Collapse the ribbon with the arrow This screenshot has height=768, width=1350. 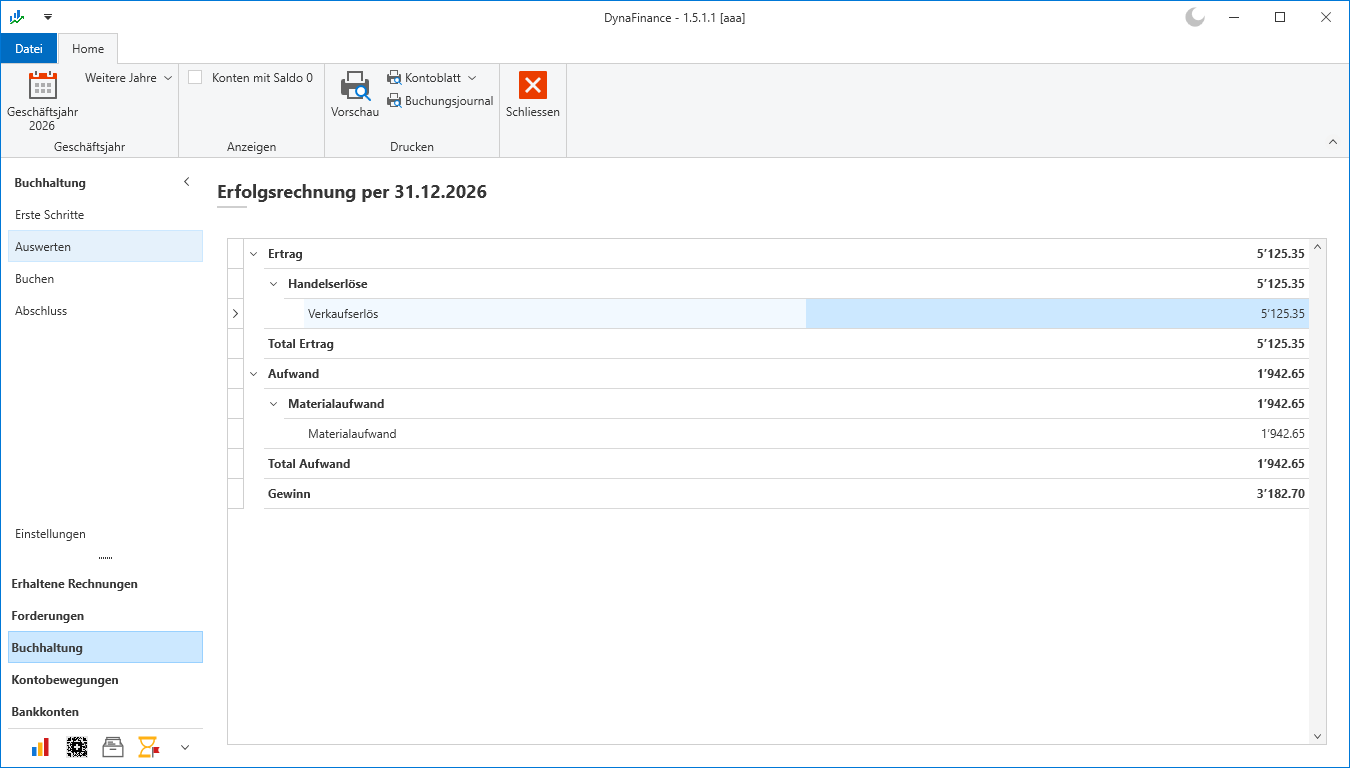click(x=1332, y=142)
